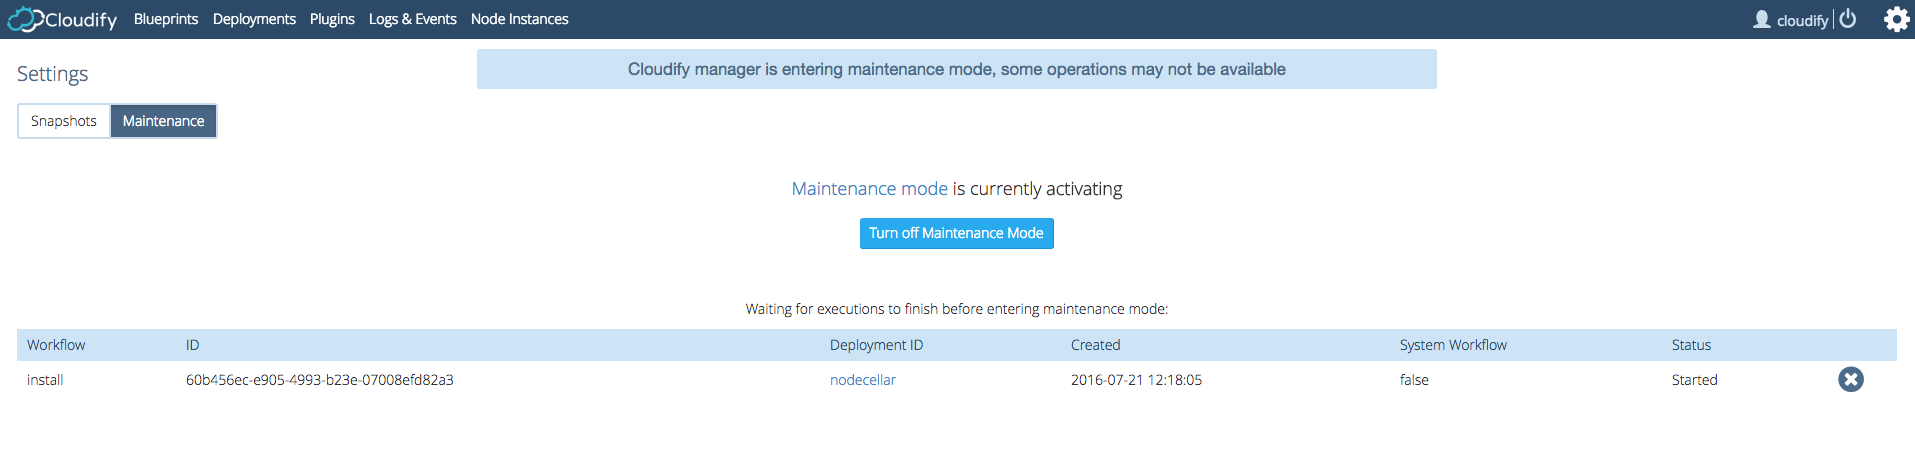Cancel the install execution with X icon
Viewport: 1915px width, 464px height.
[x=1851, y=379]
